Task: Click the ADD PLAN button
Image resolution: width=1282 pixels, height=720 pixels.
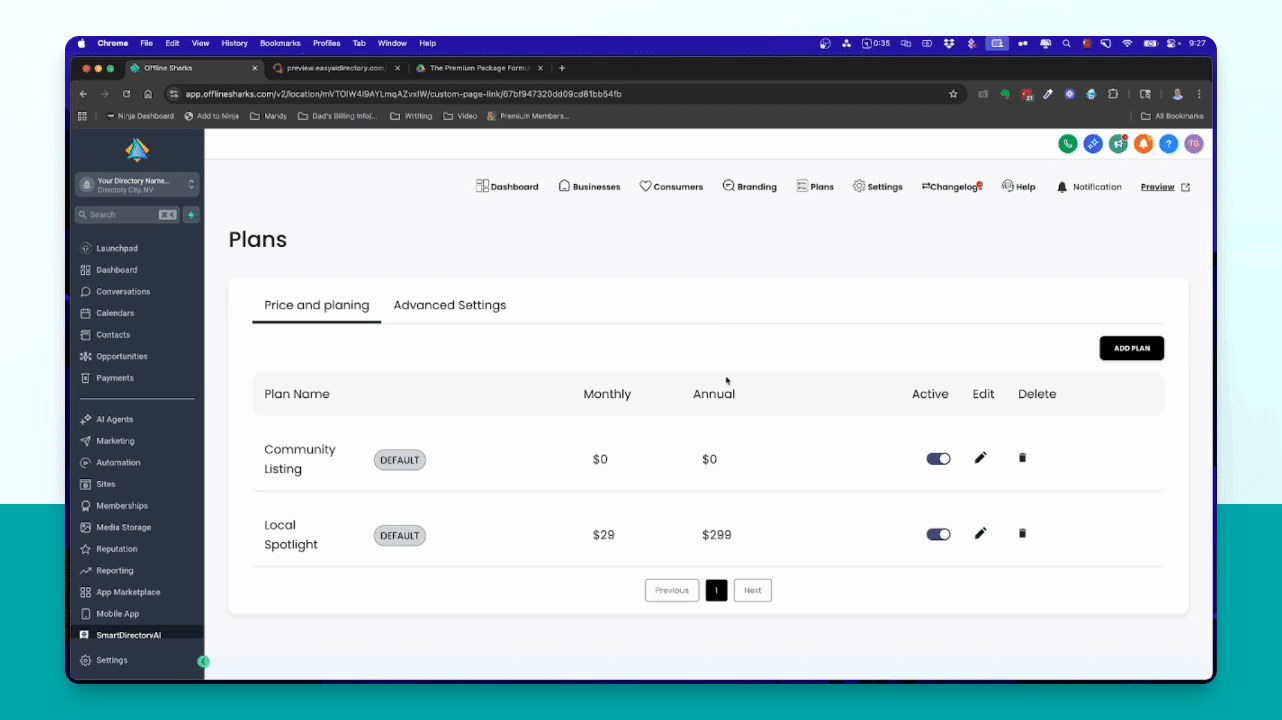Action: [x=1132, y=348]
